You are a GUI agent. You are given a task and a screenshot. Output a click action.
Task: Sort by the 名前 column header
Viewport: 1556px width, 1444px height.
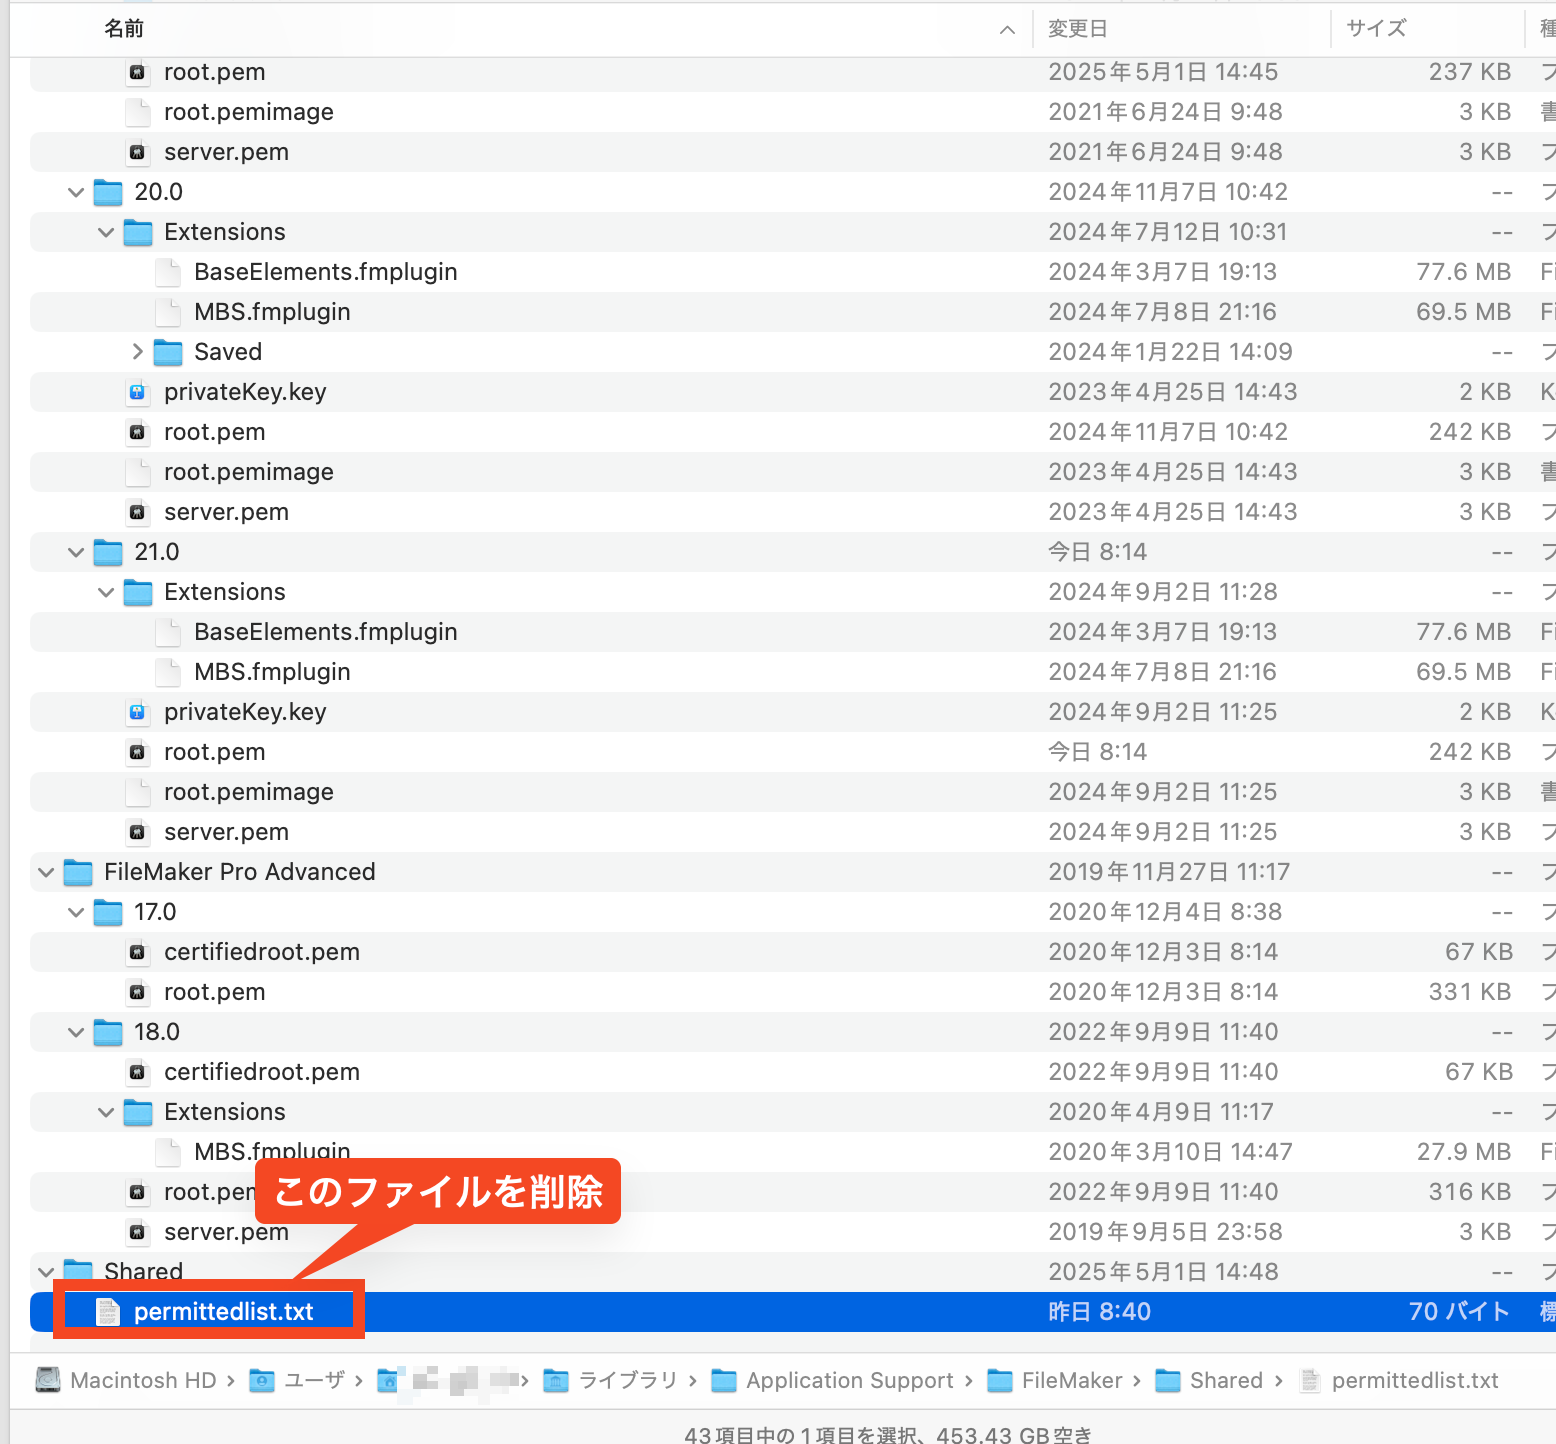coord(124,29)
